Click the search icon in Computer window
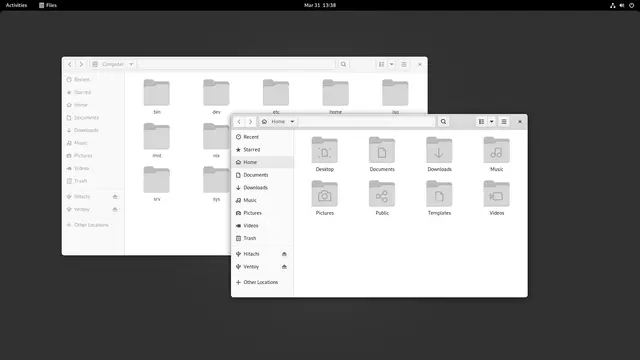This screenshot has width=640, height=360. (x=343, y=64)
